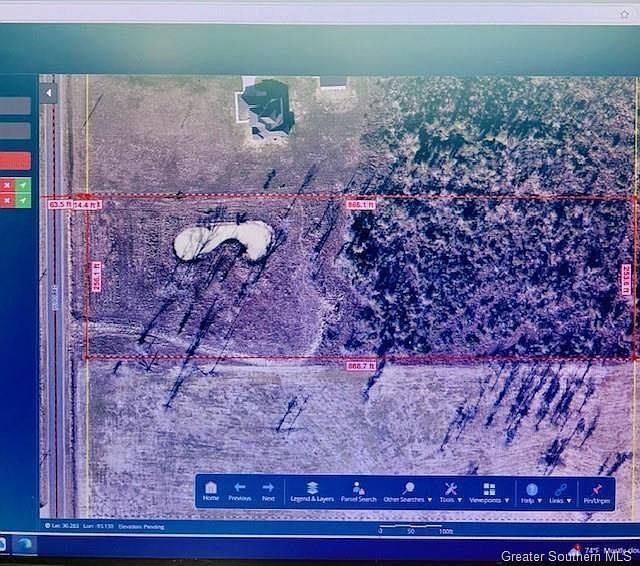The image size is (640, 566).
Task: Click the second green locate arrow button
Action: click(23, 200)
